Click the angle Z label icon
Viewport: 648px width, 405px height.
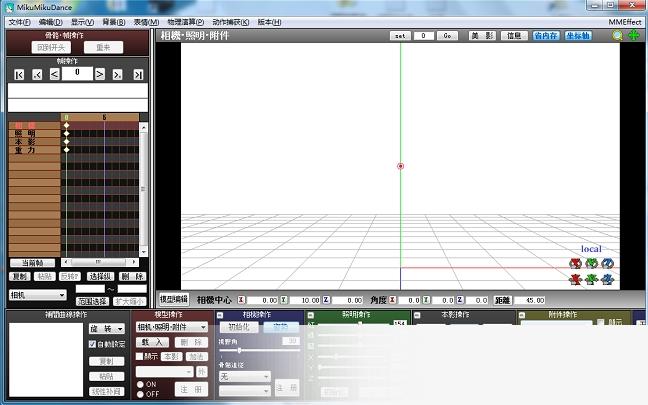tap(460, 300)
